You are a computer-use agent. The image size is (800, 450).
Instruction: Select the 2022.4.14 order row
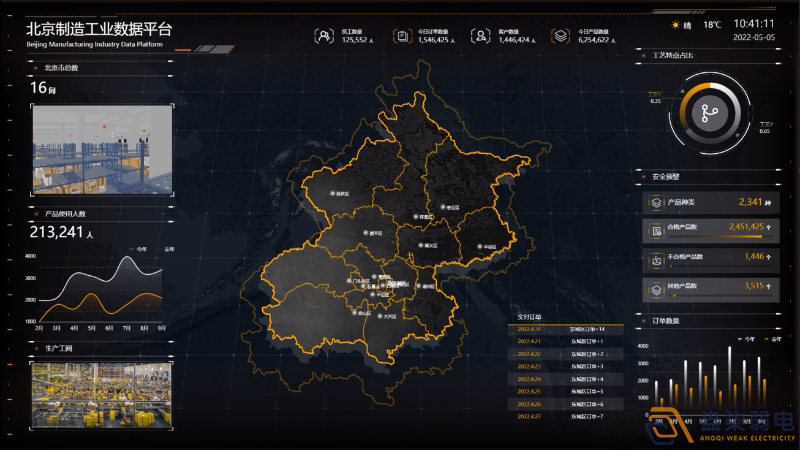563,329
